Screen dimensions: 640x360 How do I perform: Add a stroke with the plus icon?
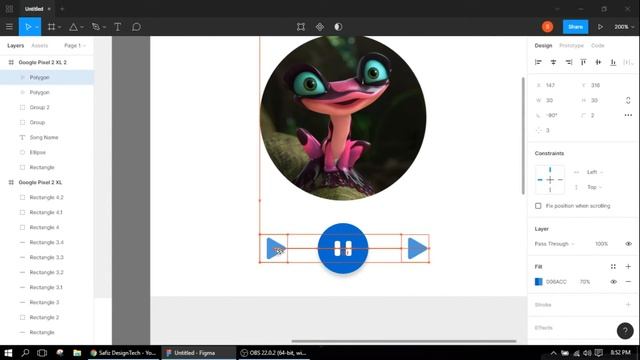click(x=628, y=305)
